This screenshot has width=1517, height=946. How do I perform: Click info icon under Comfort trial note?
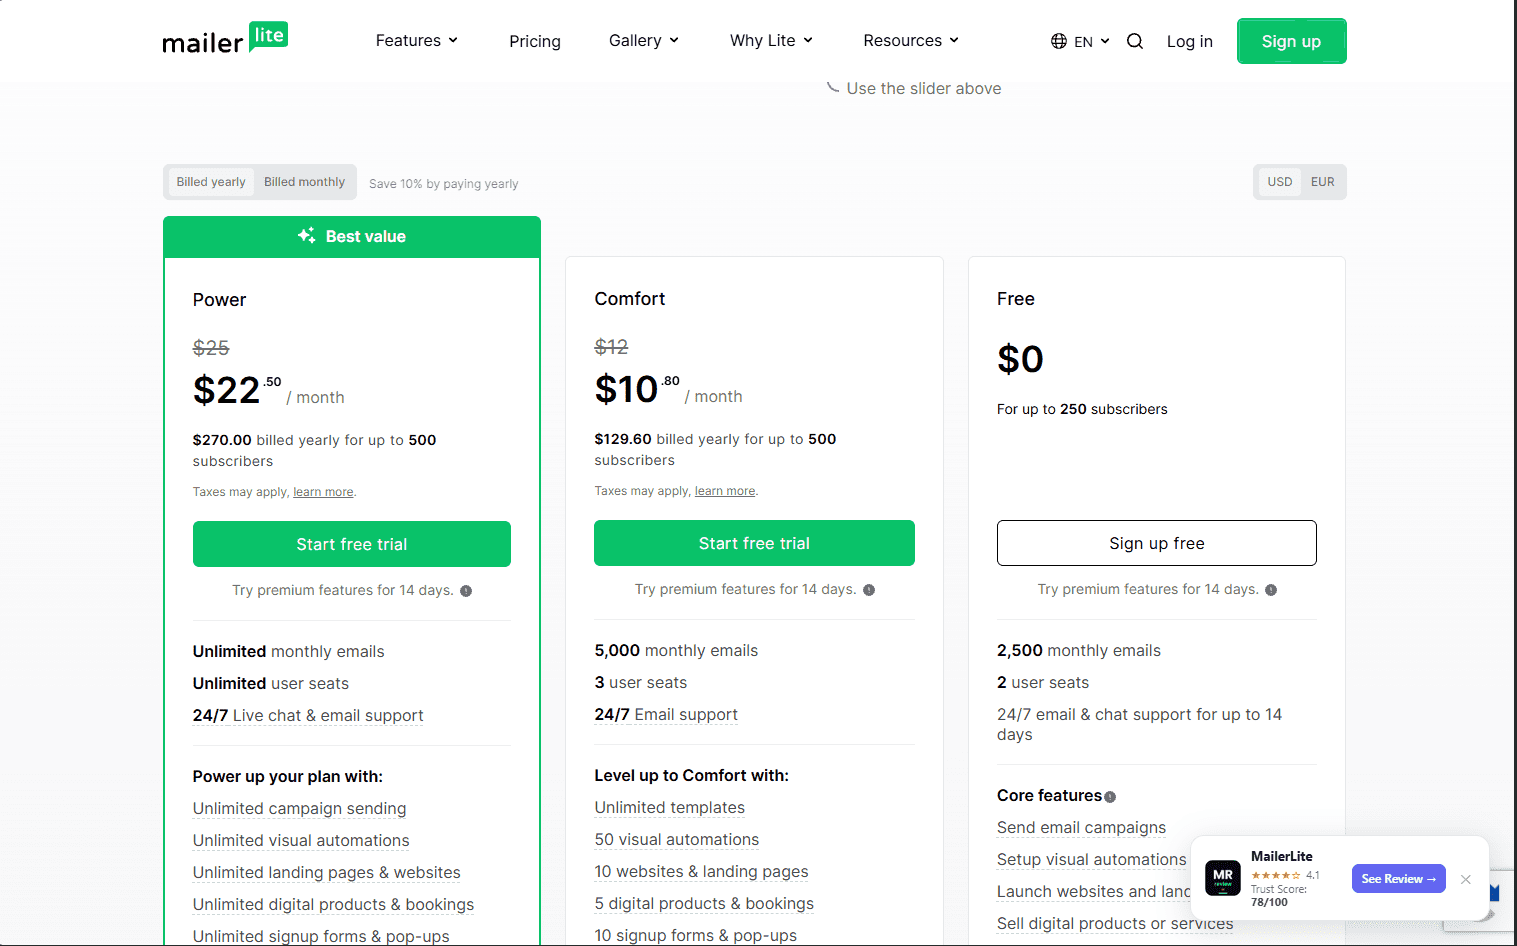pyautogui.click(x=869, y=590)
